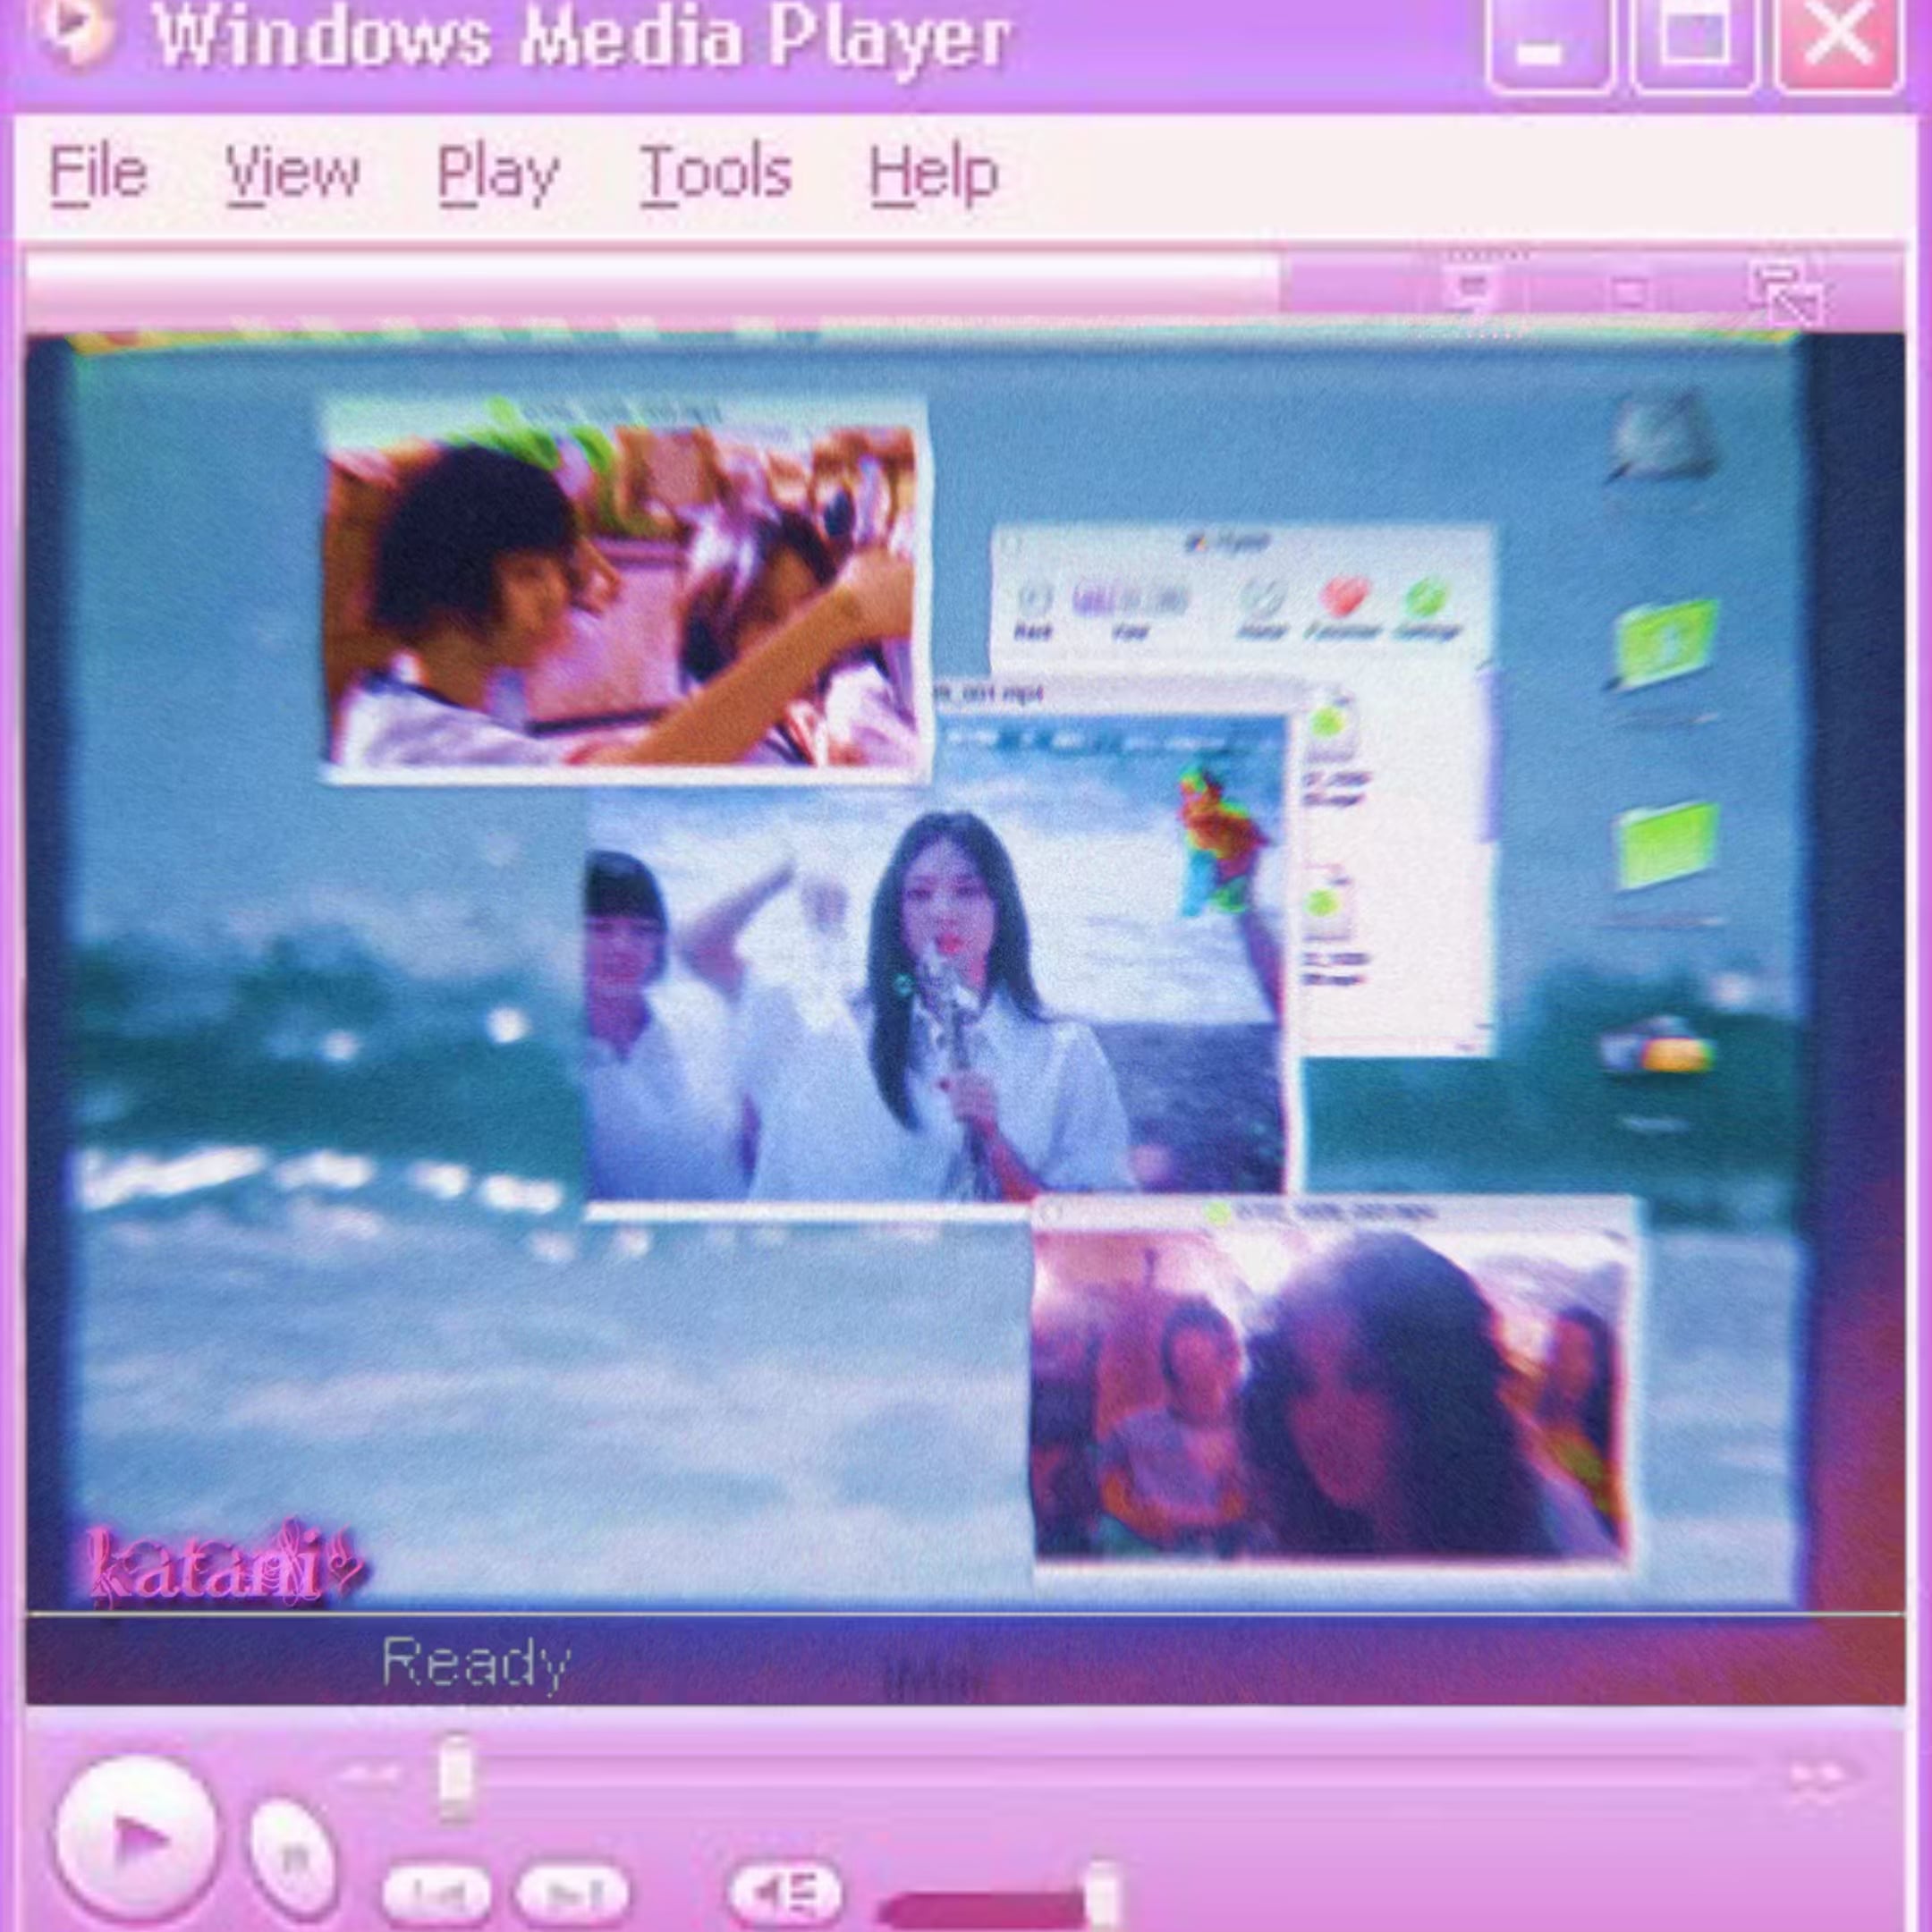Open the Help menu

[x=933, y=173]
